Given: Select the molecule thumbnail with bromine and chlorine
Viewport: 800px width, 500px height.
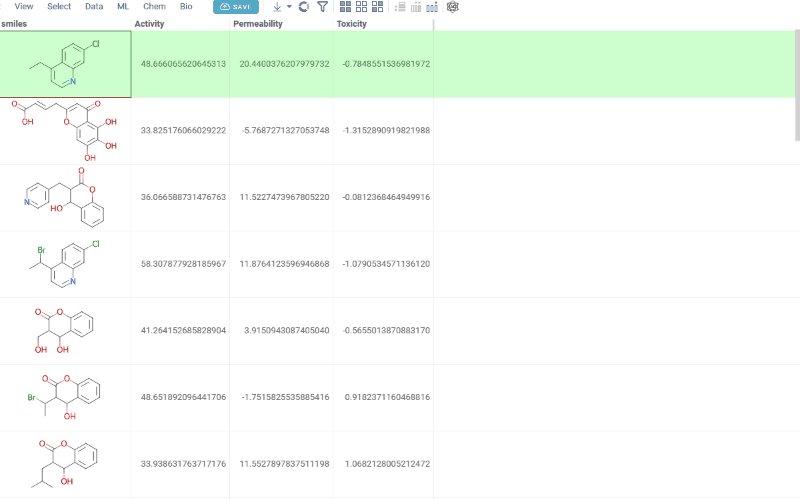Looking at the screenshot, I should (65, 265).
